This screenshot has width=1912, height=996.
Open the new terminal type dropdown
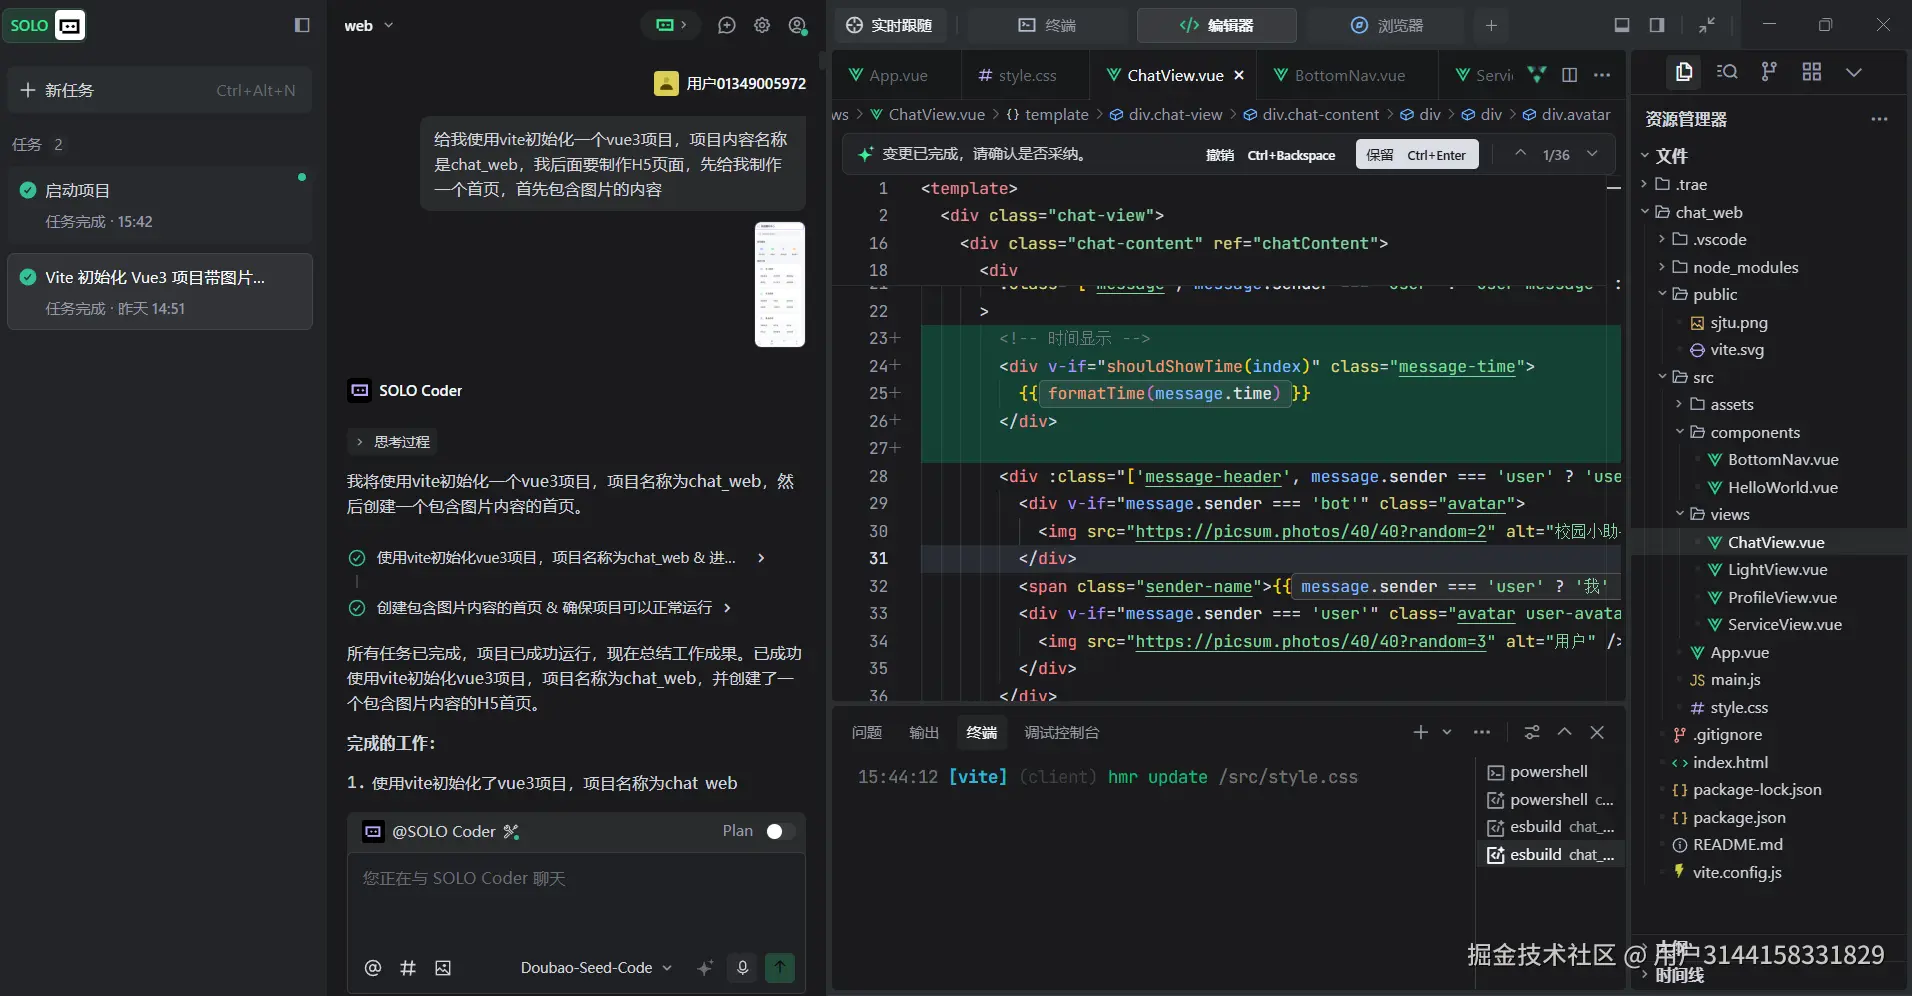tap(1447, 733)
